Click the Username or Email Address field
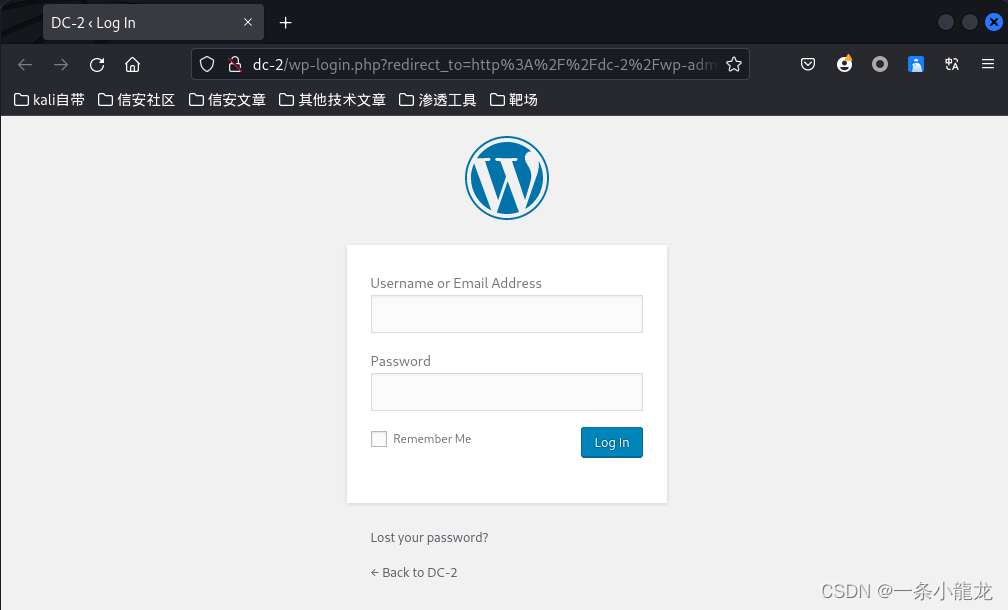This screenshot has width=1008, height=610. coord(507,314)
